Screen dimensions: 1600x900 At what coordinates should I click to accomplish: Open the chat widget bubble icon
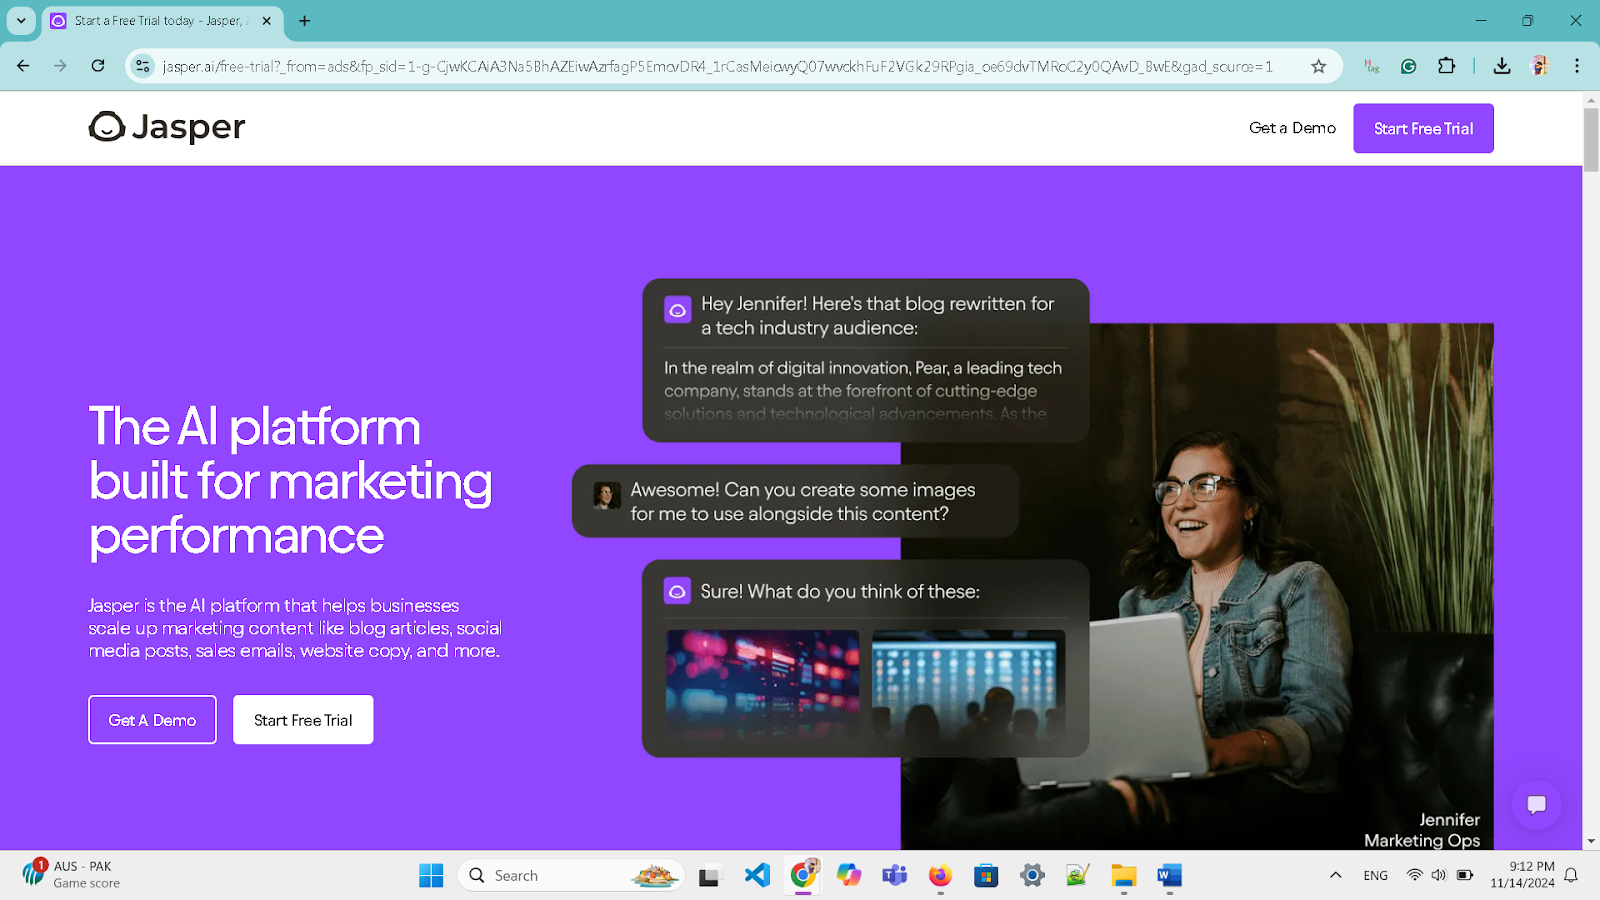point(1537,805)
